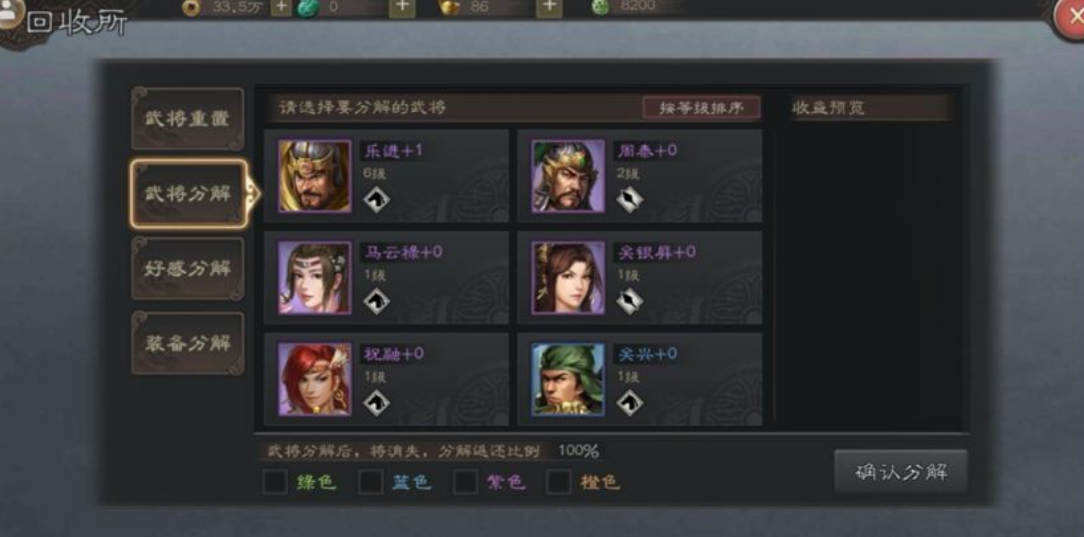The width and height of the screenshot is (1084, 537).
Task: Add ingots with the third plus icon
Action: pyautogui.click(x=549, y=7)
